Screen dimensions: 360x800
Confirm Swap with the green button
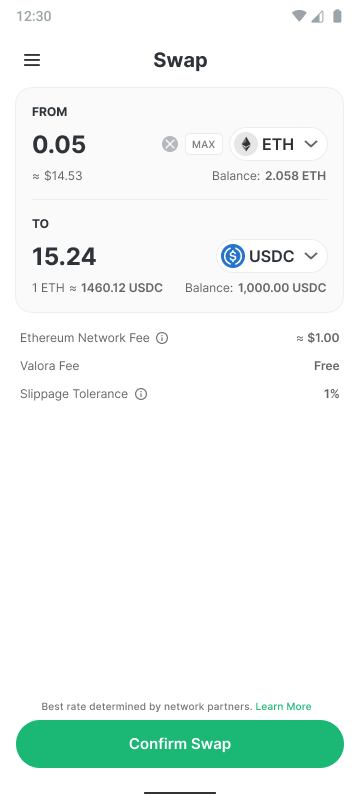[180, 743]
